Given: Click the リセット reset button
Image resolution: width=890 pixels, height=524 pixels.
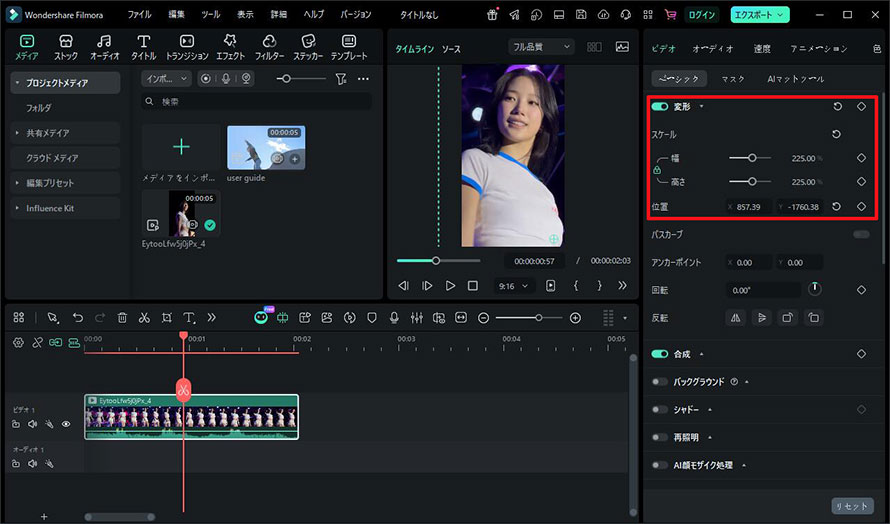Looking at the screenshot, I should pyautogui.click(x=853, y=506).
